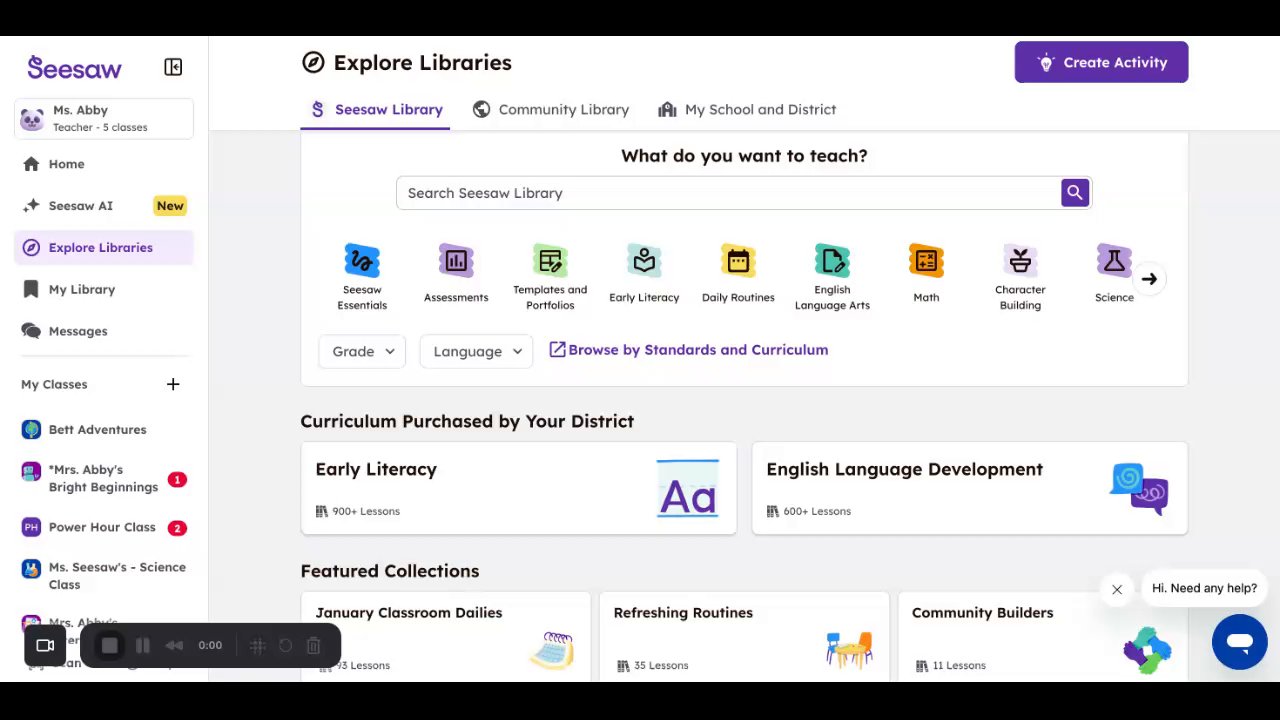1280x720 pixels.
Task: Open the Refreshing Routines collection
Action: click(744, 637)
